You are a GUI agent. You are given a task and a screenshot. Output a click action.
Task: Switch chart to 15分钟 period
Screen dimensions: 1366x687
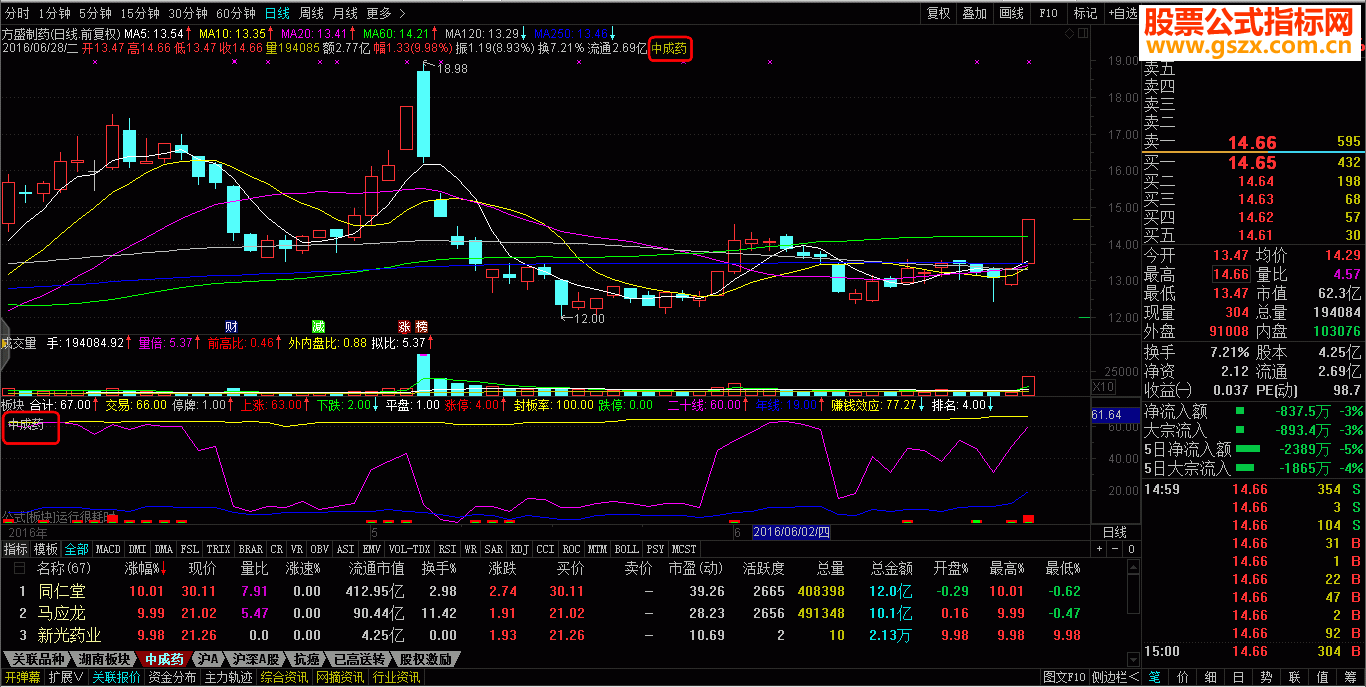(x=140, y=13)
